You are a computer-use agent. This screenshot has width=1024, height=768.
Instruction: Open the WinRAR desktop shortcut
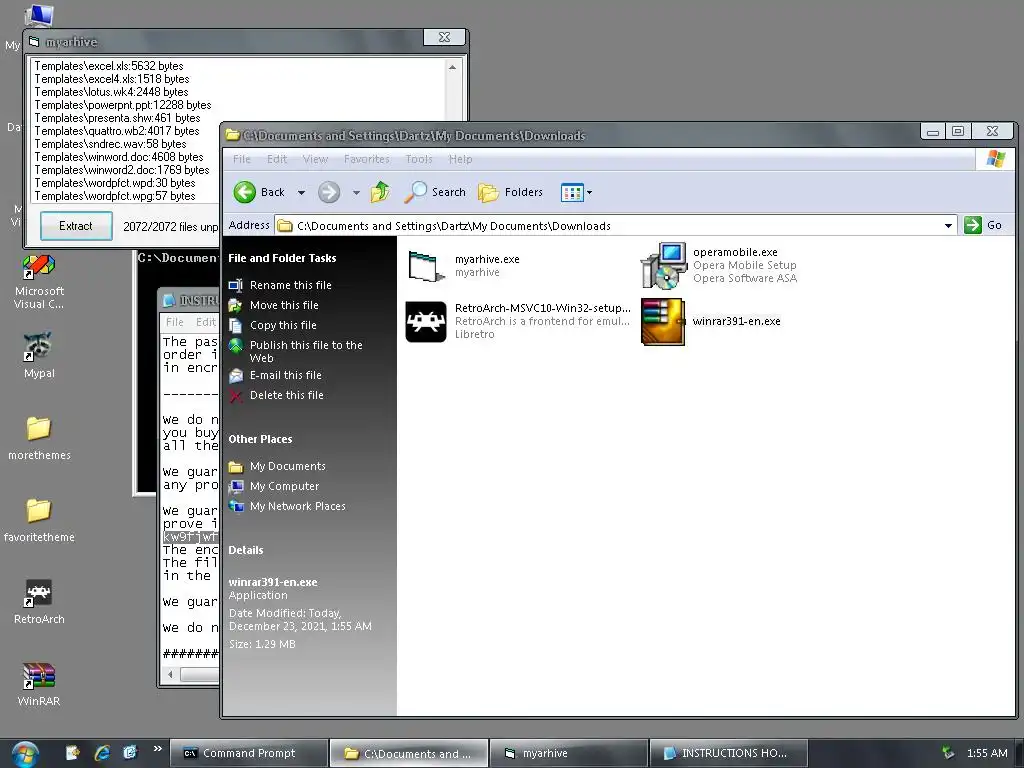tap(39, 684)
